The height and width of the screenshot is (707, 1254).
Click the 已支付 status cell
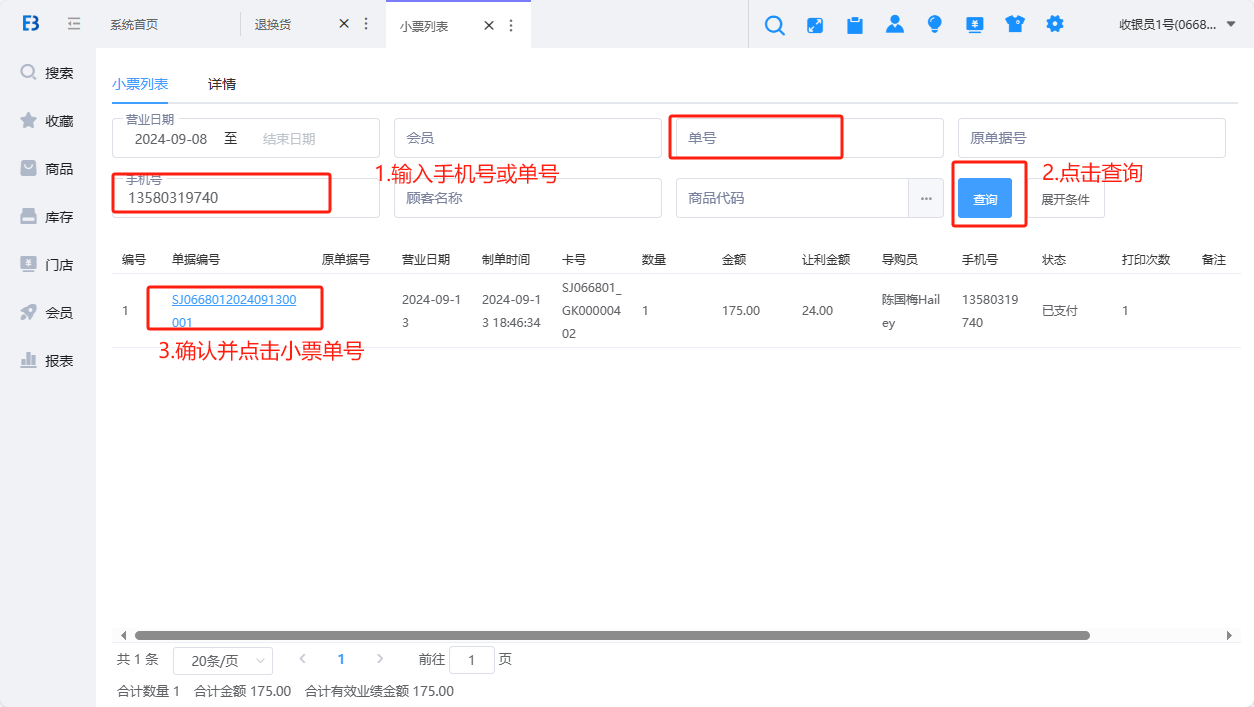click(1060, 311)
